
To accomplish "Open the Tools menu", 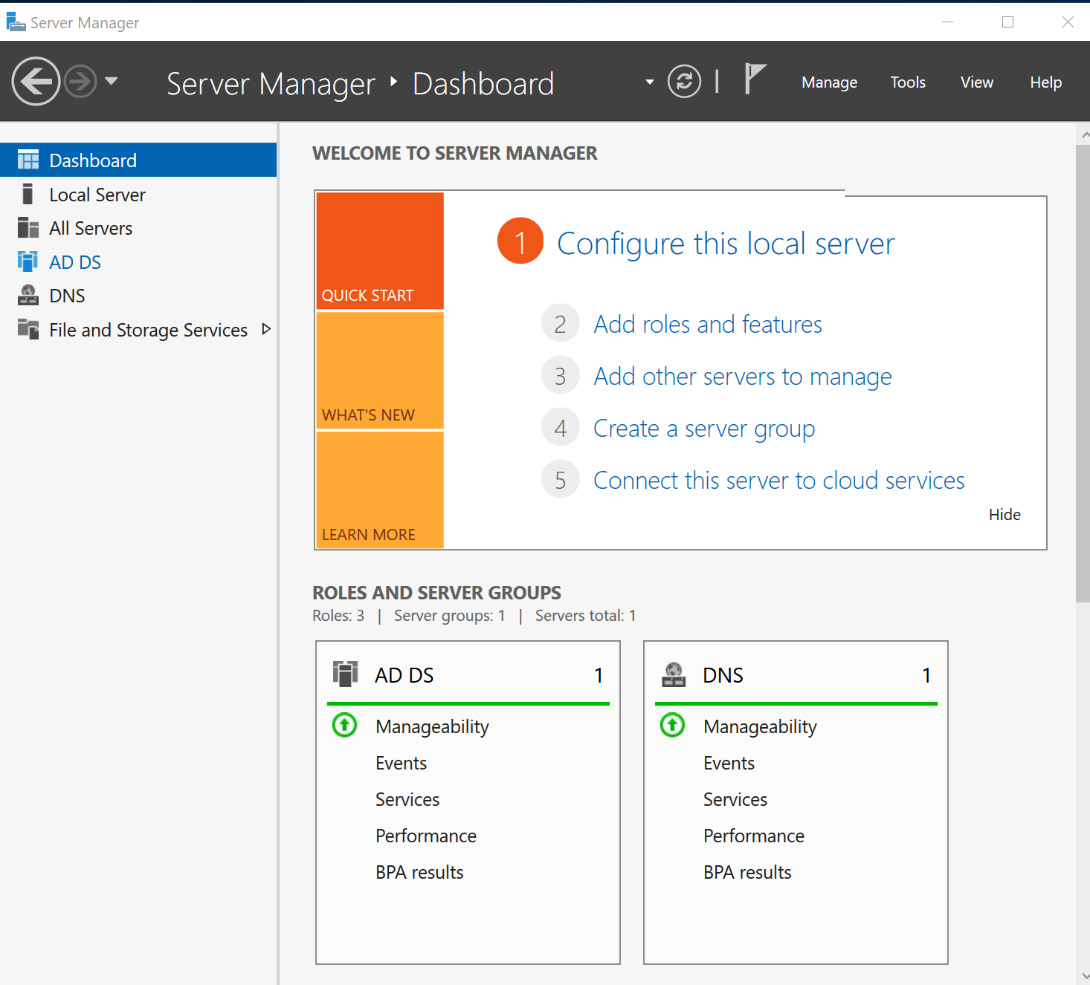I will pos(908,82).
